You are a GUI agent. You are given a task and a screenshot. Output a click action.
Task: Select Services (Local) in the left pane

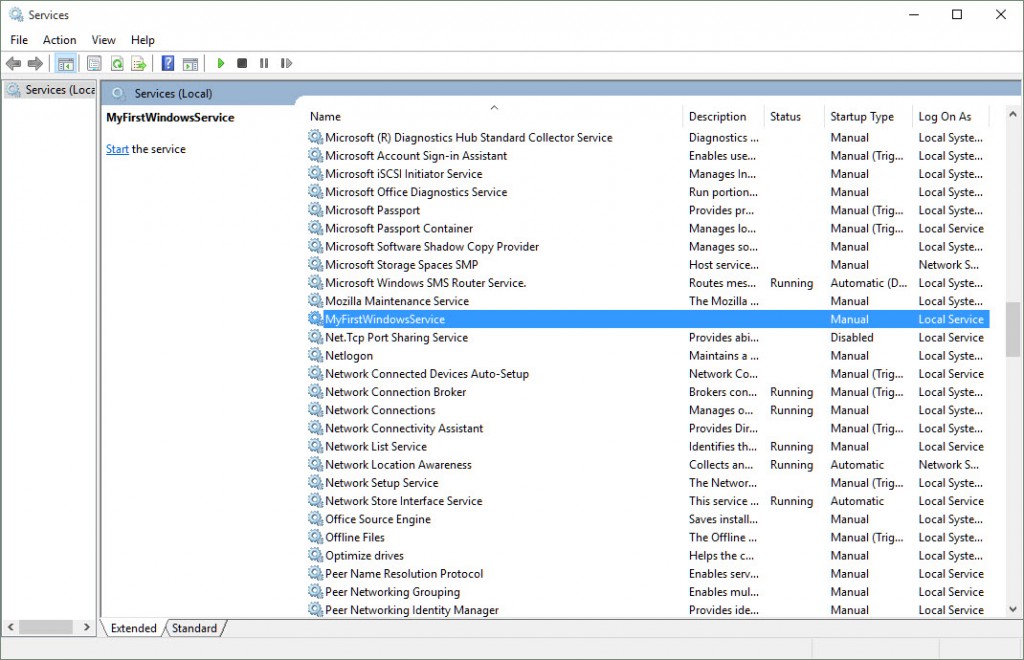48,89
